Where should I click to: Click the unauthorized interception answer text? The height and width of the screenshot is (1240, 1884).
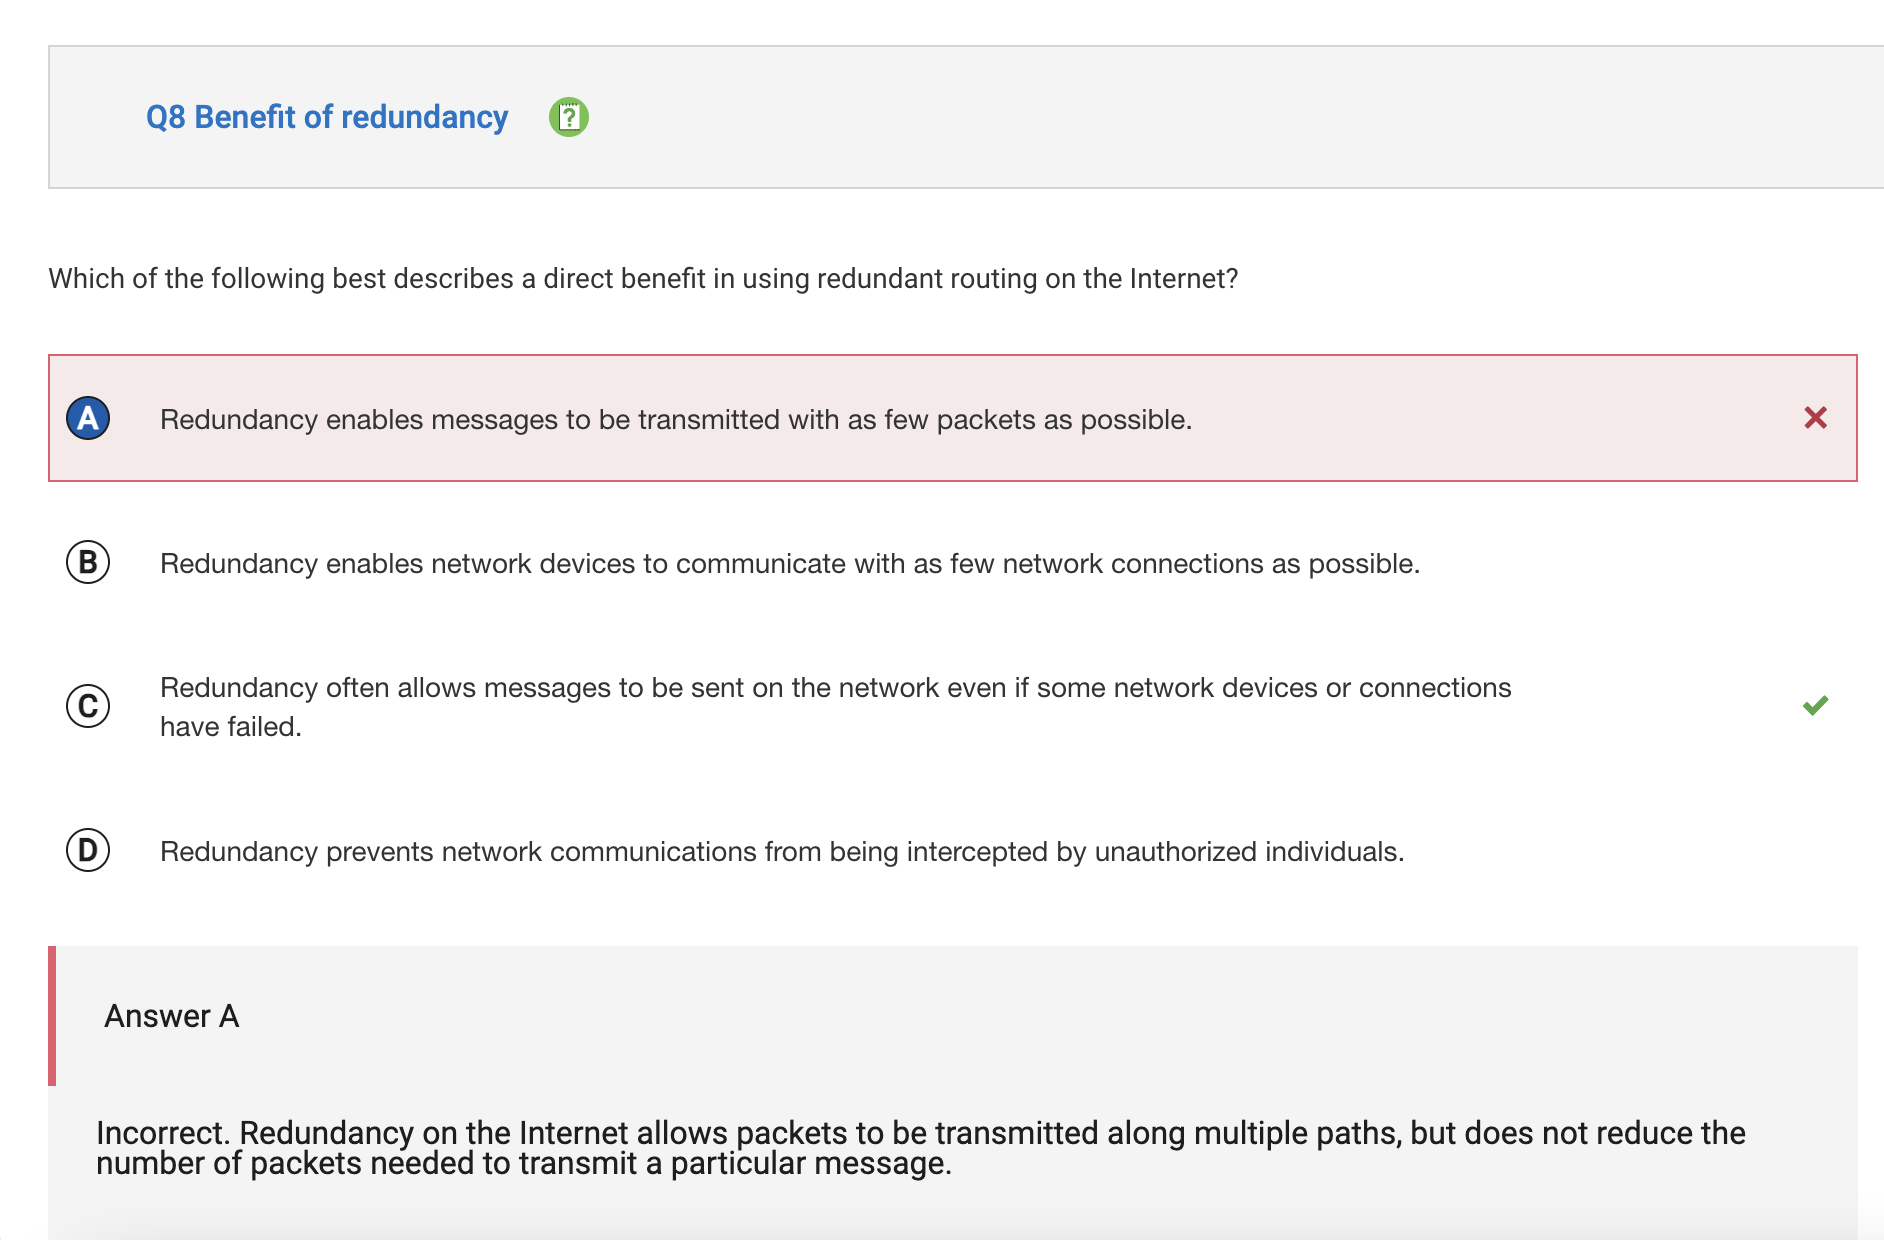(782, 851)
